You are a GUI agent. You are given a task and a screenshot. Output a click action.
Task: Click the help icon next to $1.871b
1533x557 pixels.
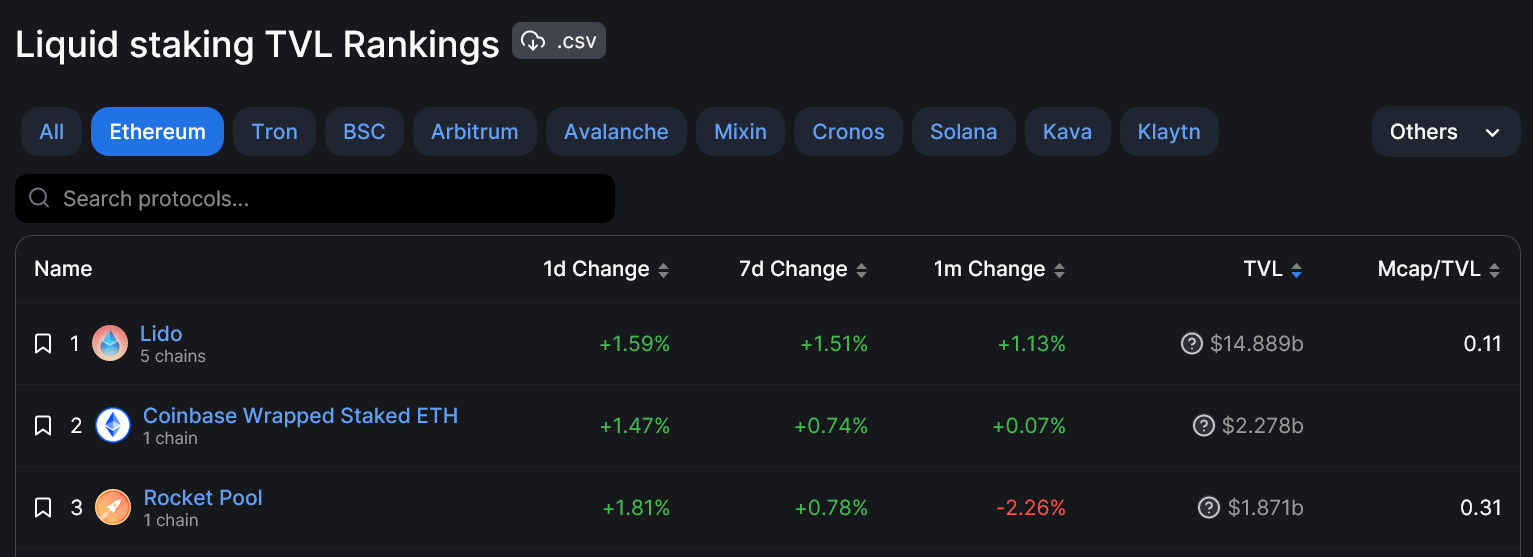coord(1209,508)
